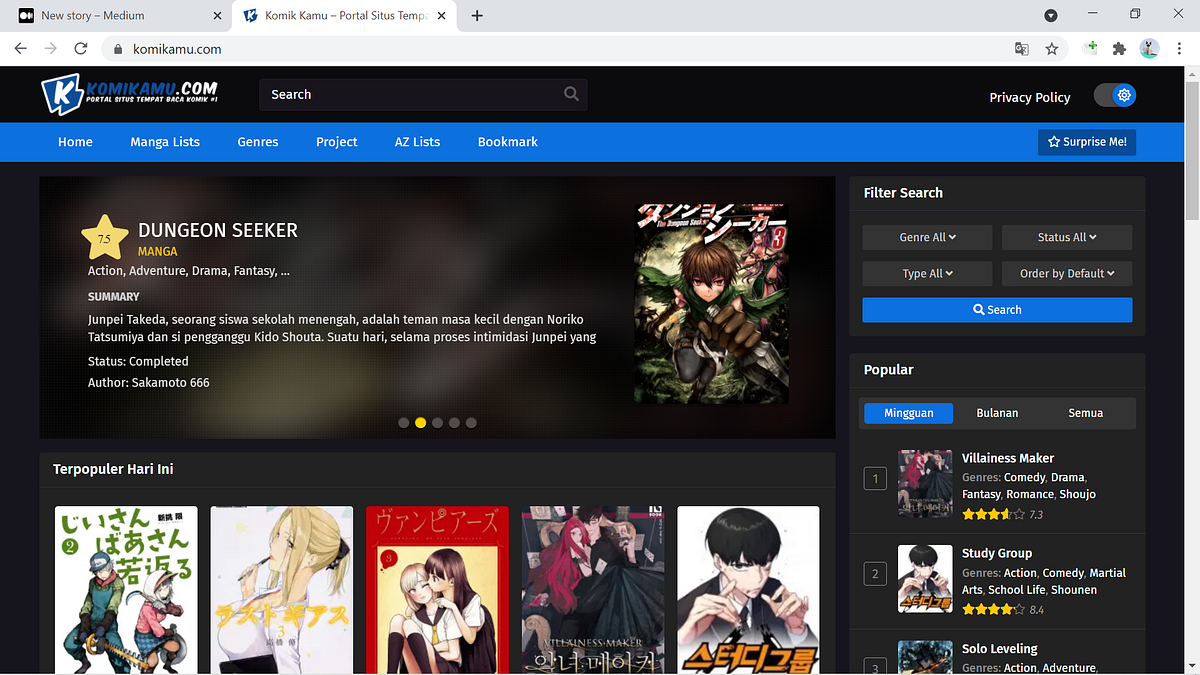
Task: Select the Mingguan popular tab
Action: click(x=908, y=413)
